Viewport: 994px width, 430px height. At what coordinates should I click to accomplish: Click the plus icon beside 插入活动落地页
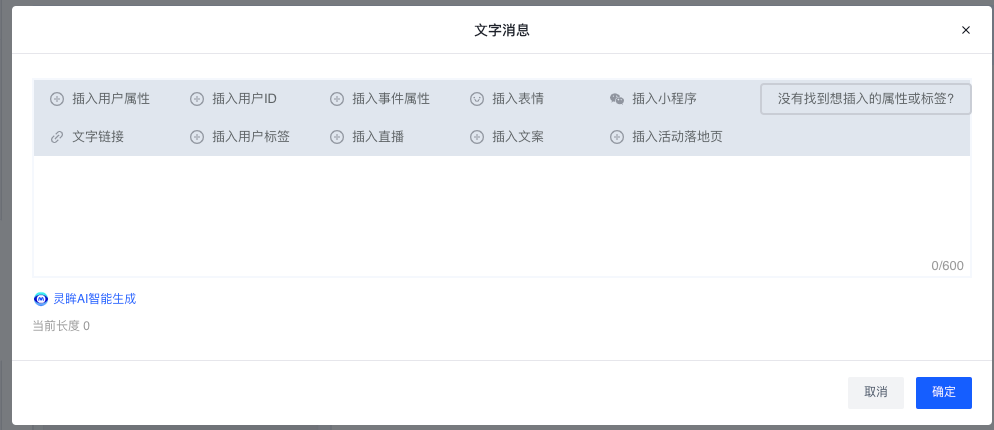tap(617, 137)
